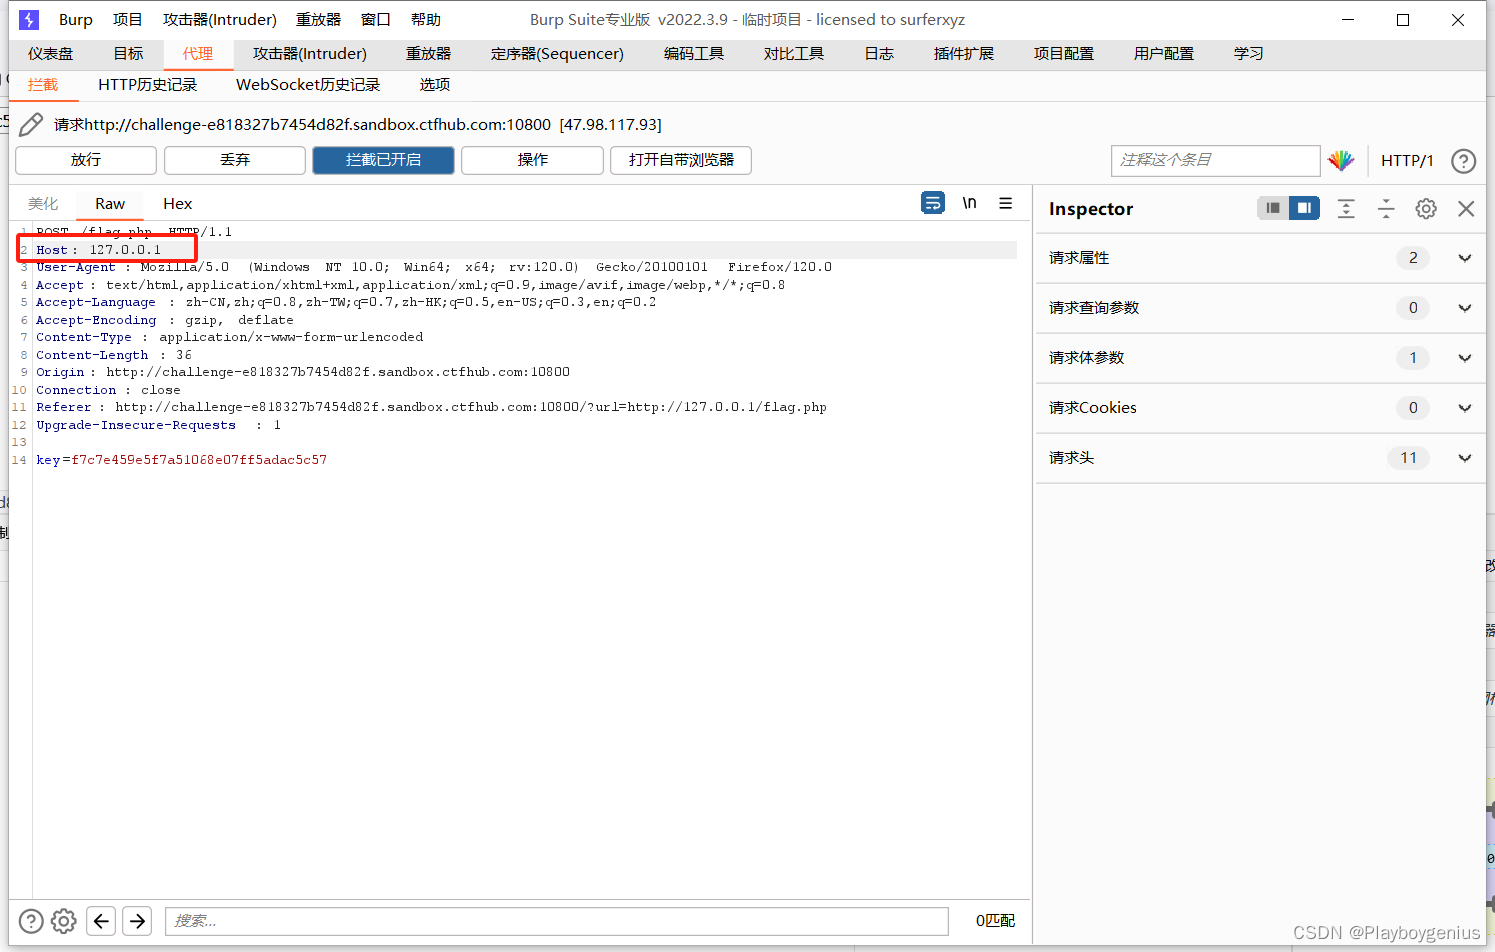Switch to 仪表盘 tab

(51, 54)
